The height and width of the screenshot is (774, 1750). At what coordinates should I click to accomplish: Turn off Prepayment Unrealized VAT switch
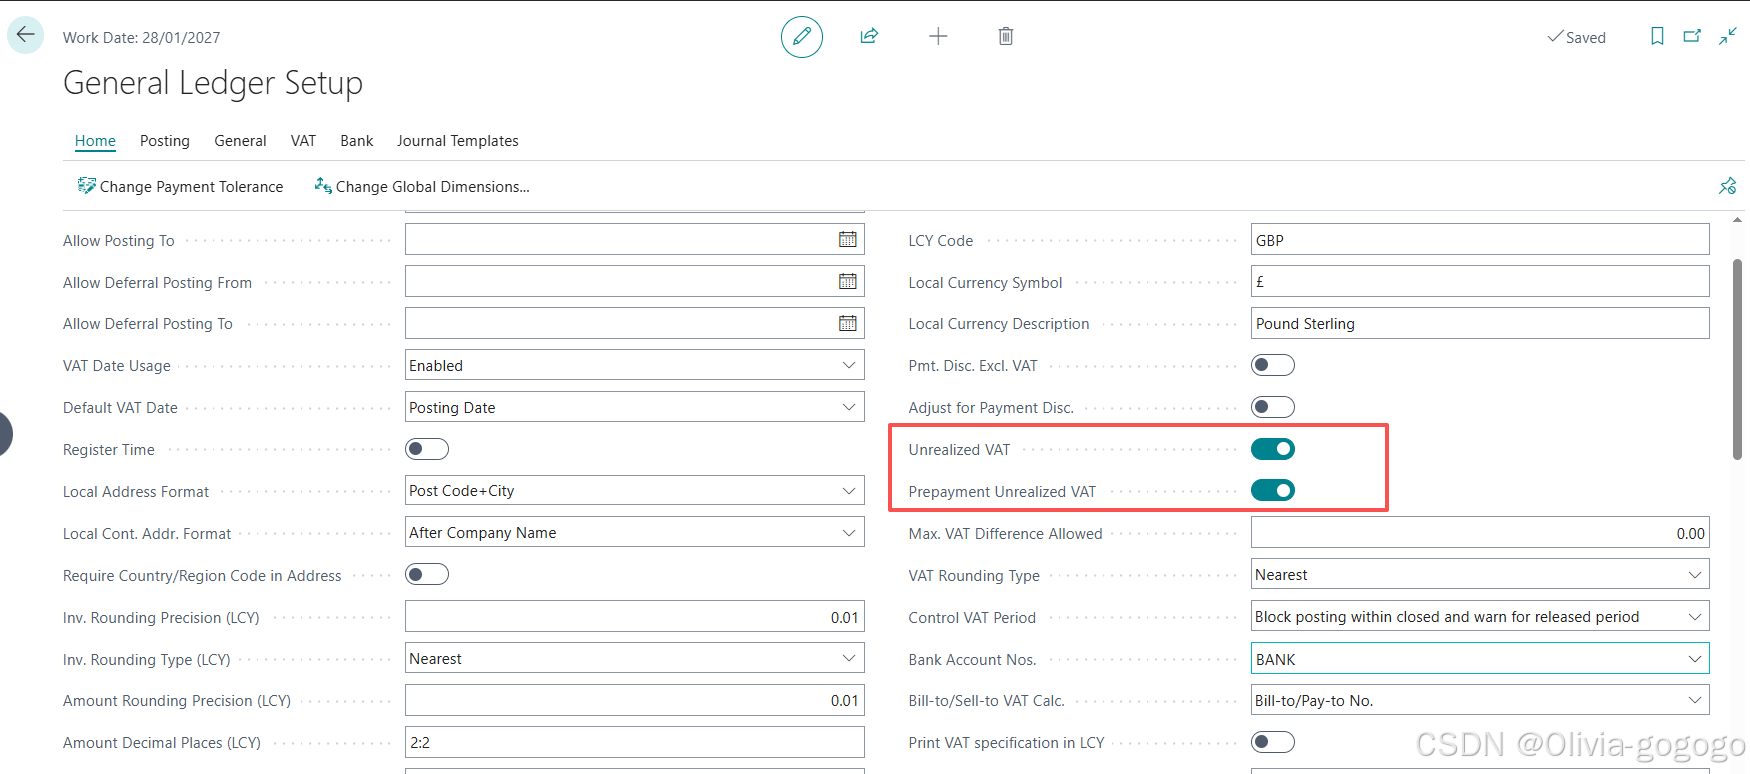coord(1273,491)
